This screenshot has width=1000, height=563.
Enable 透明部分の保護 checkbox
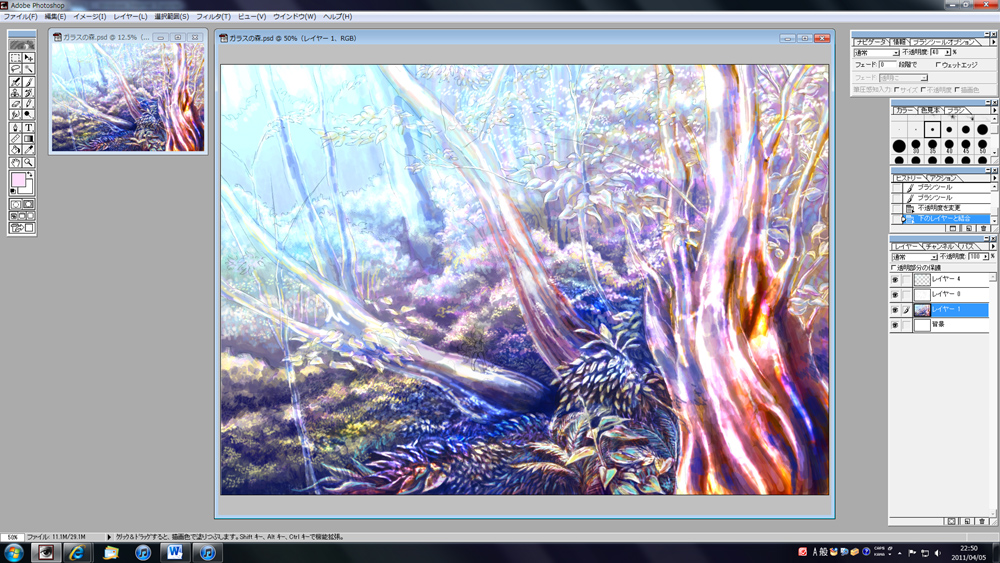click(894, 268)
